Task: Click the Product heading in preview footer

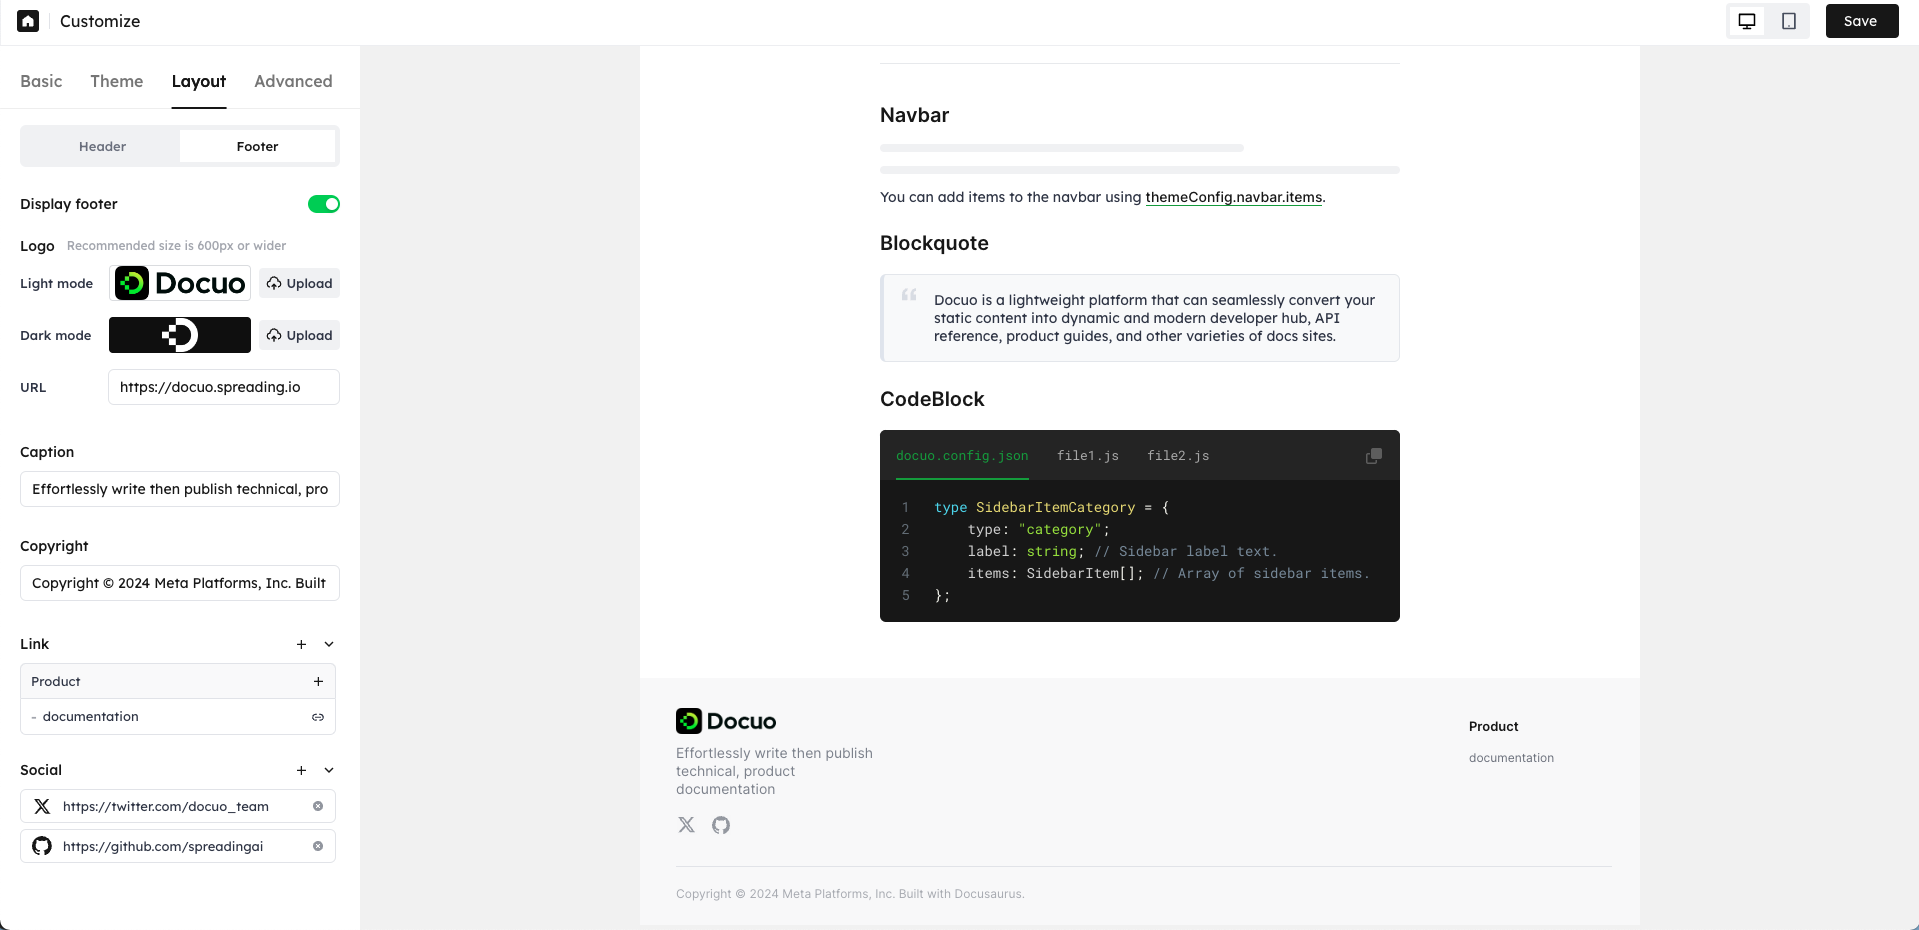Action: point(1493,727)
